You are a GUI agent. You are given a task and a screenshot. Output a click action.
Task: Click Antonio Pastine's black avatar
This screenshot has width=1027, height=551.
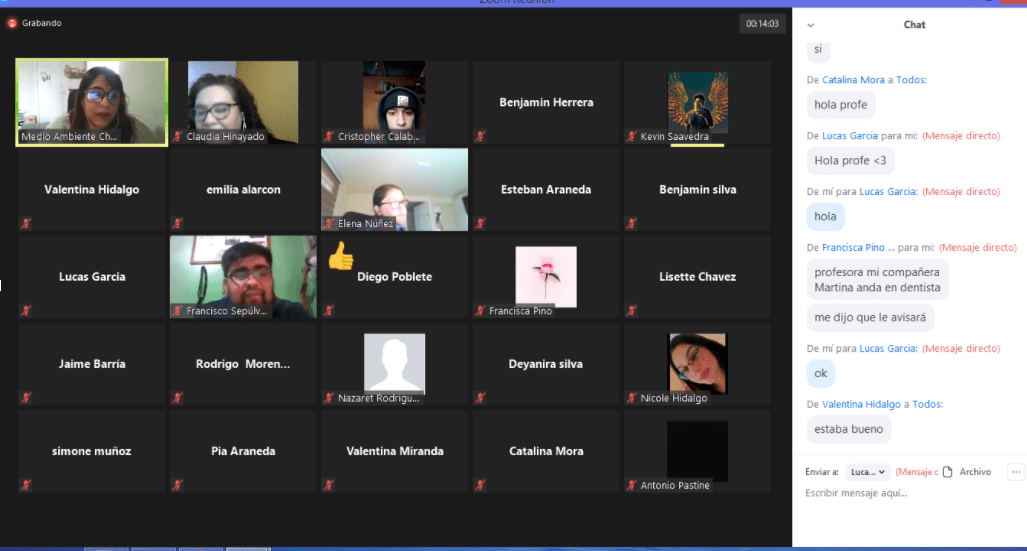(x=698, y=451)
